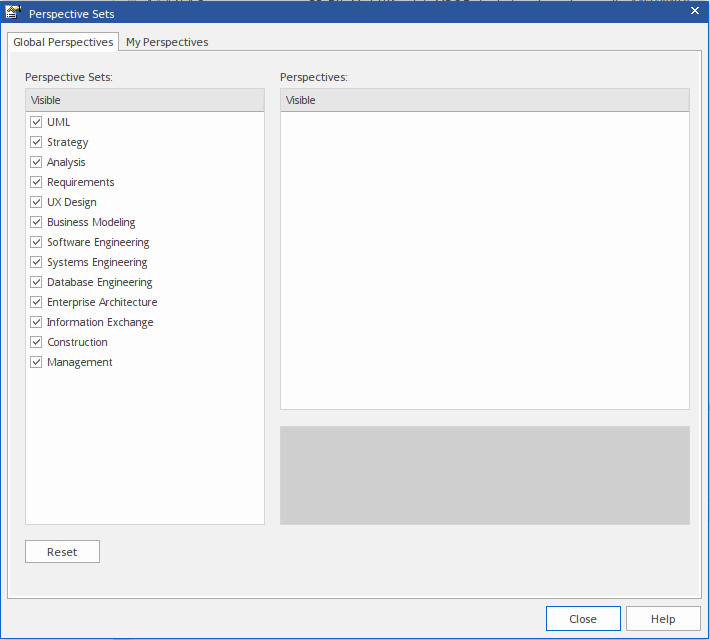
Task: Close the Perspective Sets dialog with X
Action: [695, 11]
